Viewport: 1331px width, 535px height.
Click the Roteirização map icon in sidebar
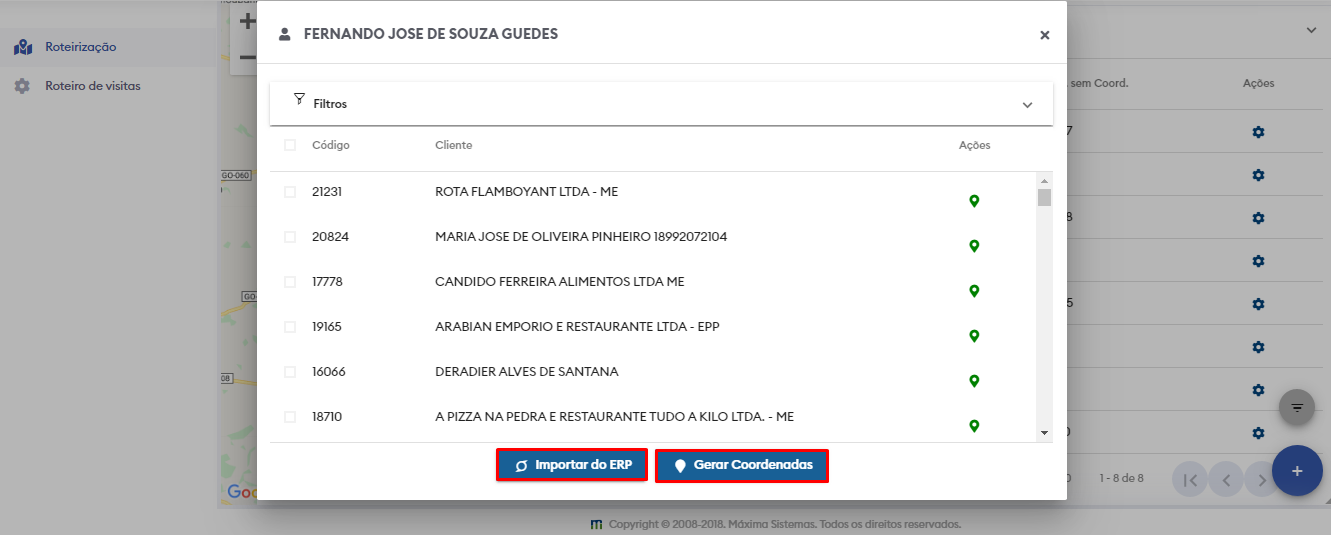[x=23, y=47]
